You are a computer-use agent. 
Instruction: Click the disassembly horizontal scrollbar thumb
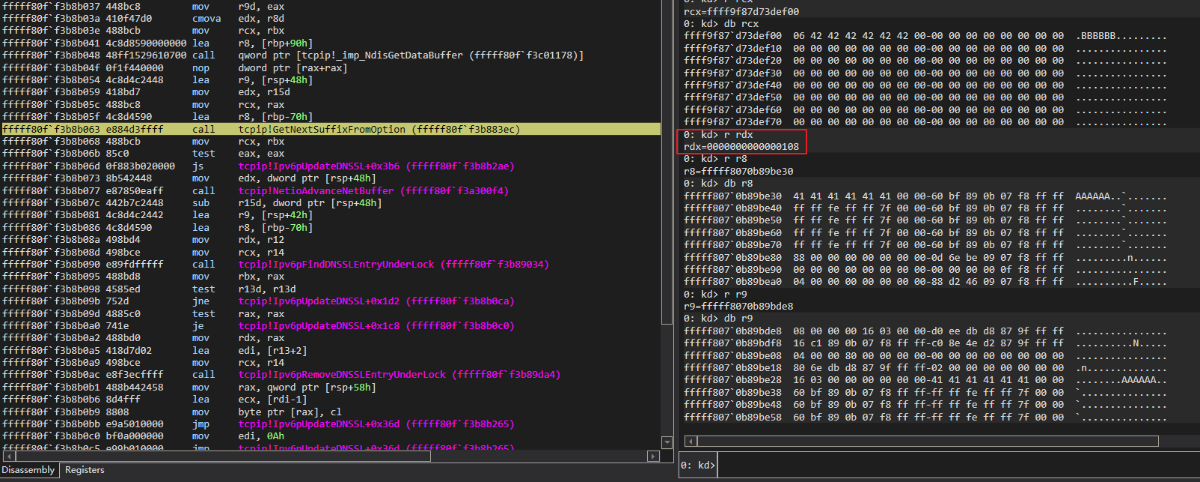221,457
